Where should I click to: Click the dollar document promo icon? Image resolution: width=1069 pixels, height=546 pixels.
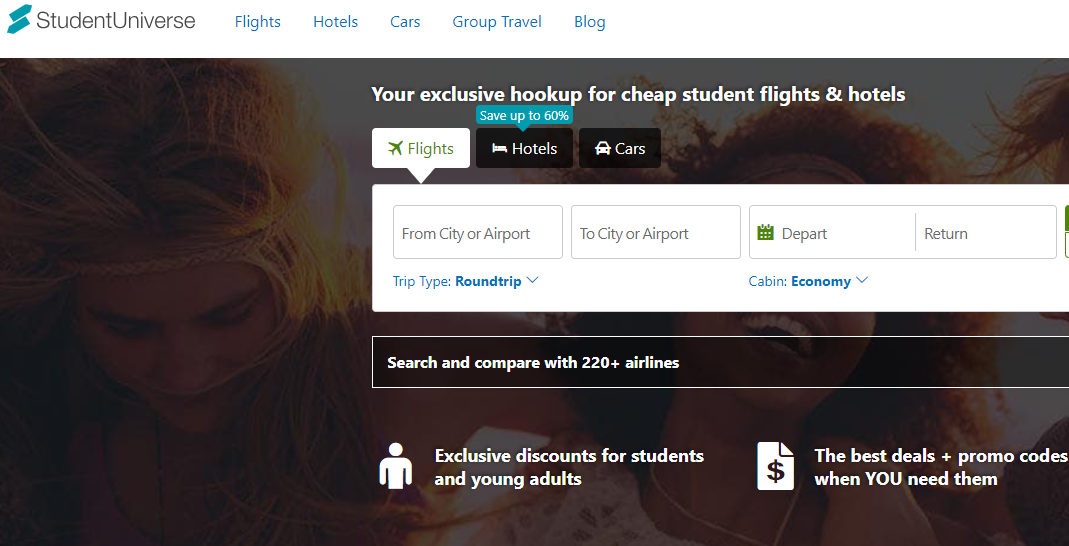775,466
